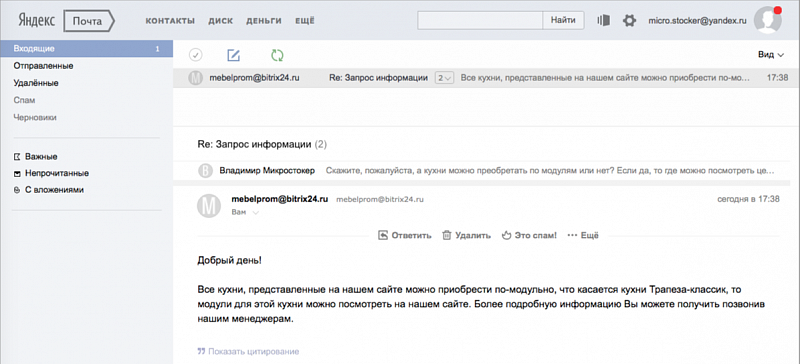Open the Ещё message actions menu
The image size is (800, 364).
click(583, 235)
